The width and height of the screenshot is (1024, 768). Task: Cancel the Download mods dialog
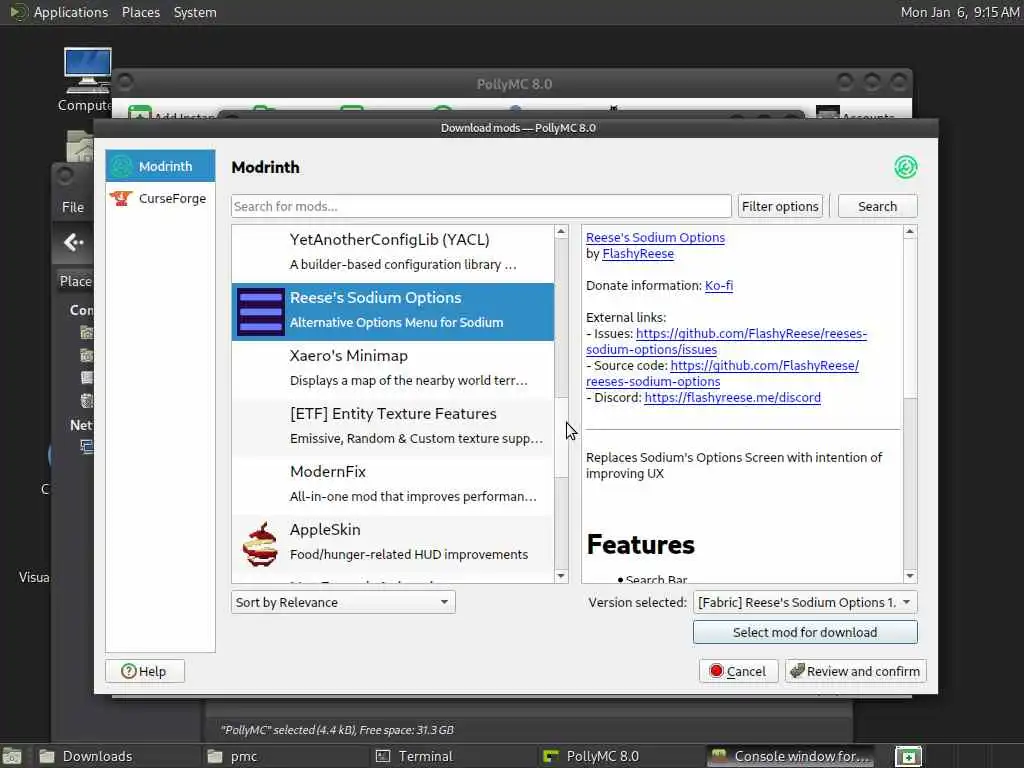[739, 671]
